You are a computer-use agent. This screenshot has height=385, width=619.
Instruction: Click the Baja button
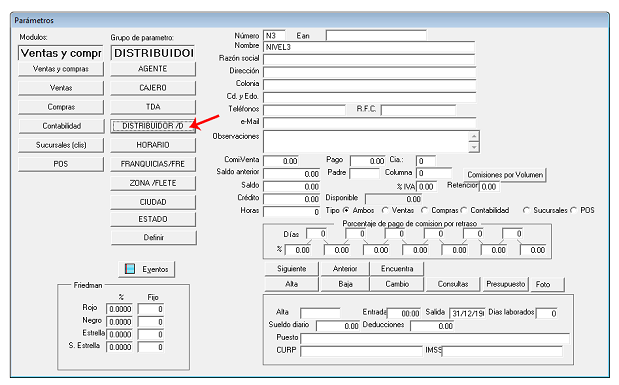coord(345,284)
